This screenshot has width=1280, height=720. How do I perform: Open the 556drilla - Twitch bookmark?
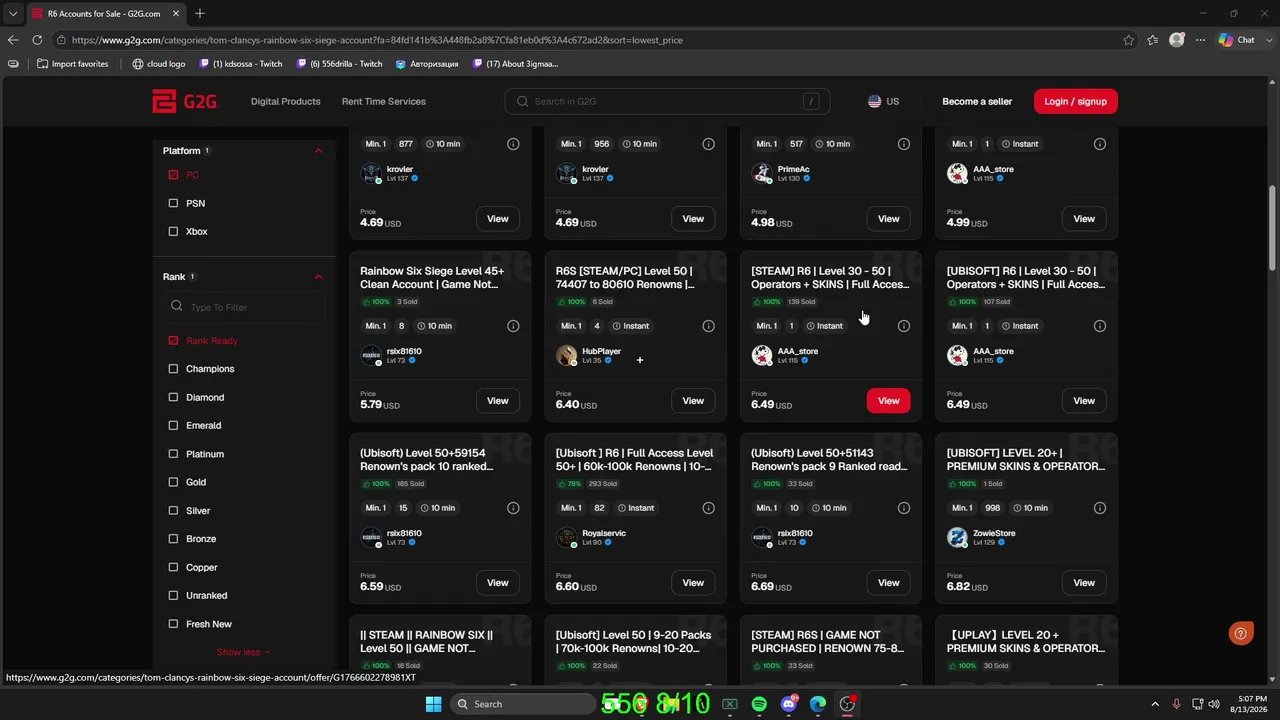point(340,64)
